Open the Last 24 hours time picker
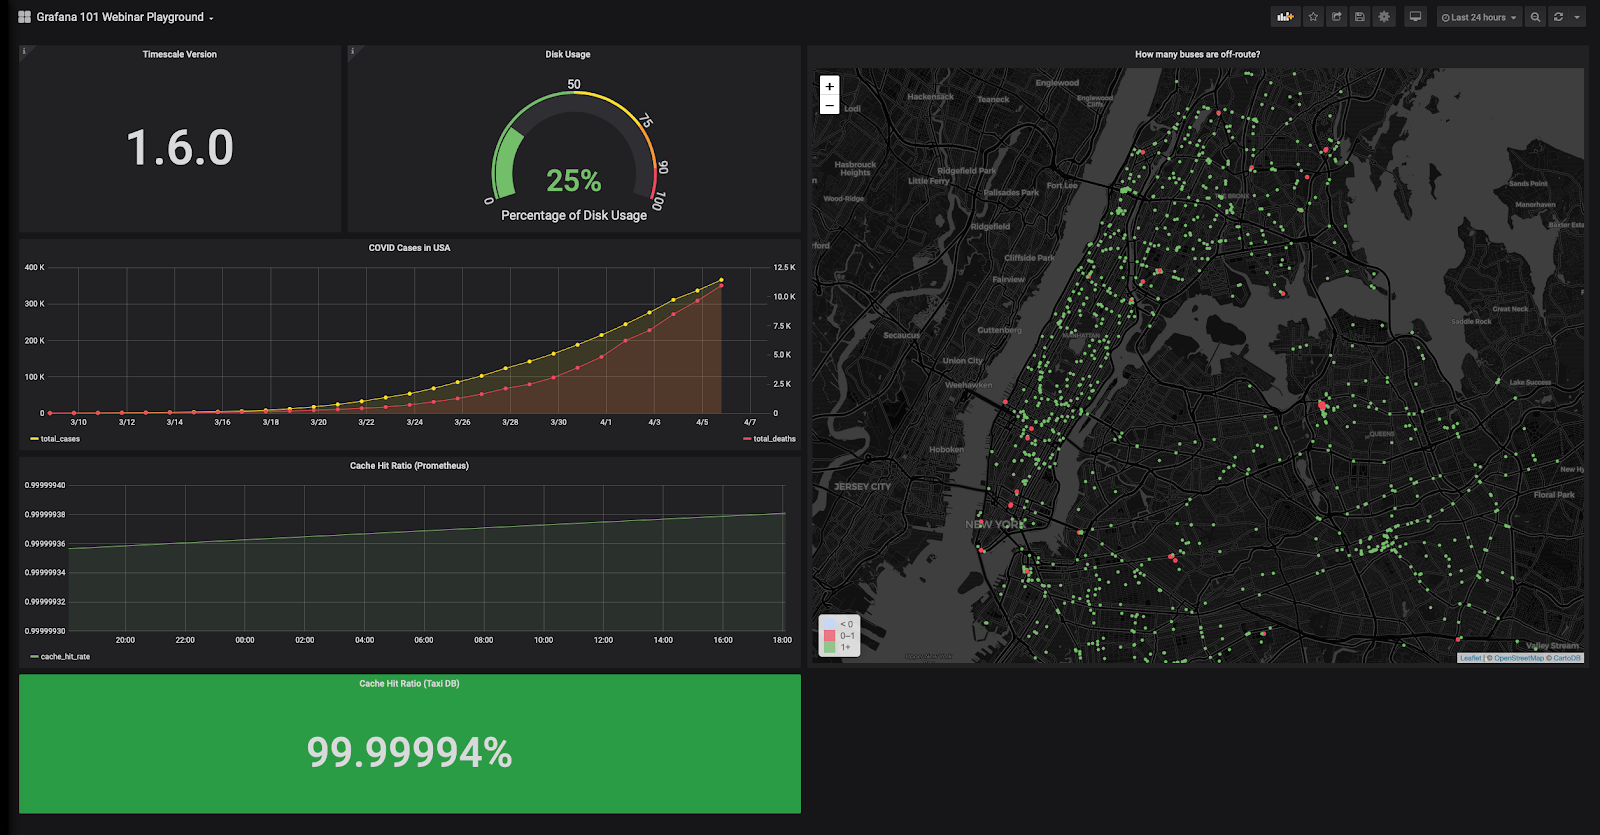The height and width of the screenshot is (835, 1600). [x=1479, y=17]
